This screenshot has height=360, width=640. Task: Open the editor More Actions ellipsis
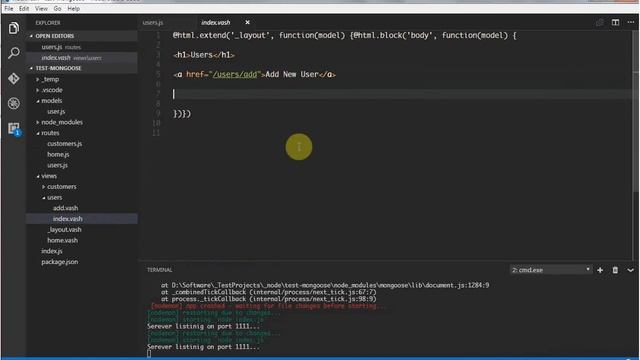pos(631,22)
